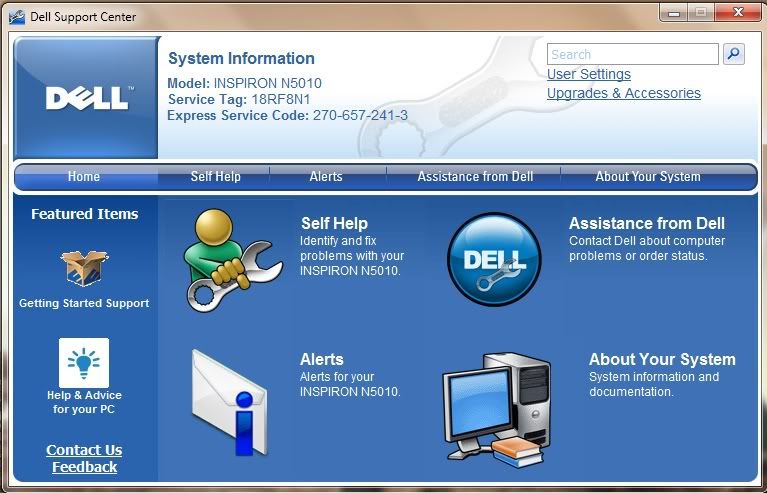767x493 pixels.
Task: Click the Getting Started Support box icon
Action: 84,268
